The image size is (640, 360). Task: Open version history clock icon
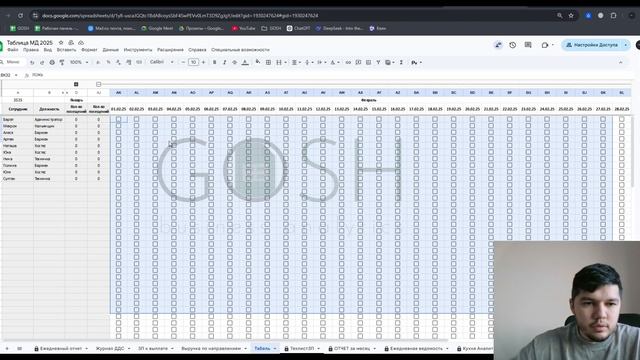pyautogui.click(x=513, y=45)
